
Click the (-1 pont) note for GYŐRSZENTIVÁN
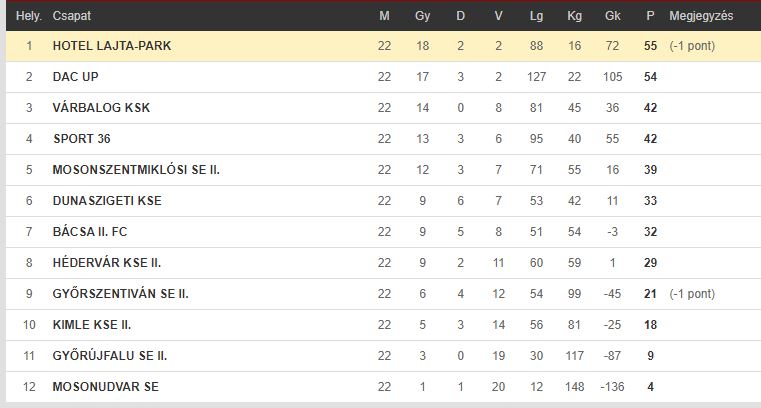tap(692, 294)
